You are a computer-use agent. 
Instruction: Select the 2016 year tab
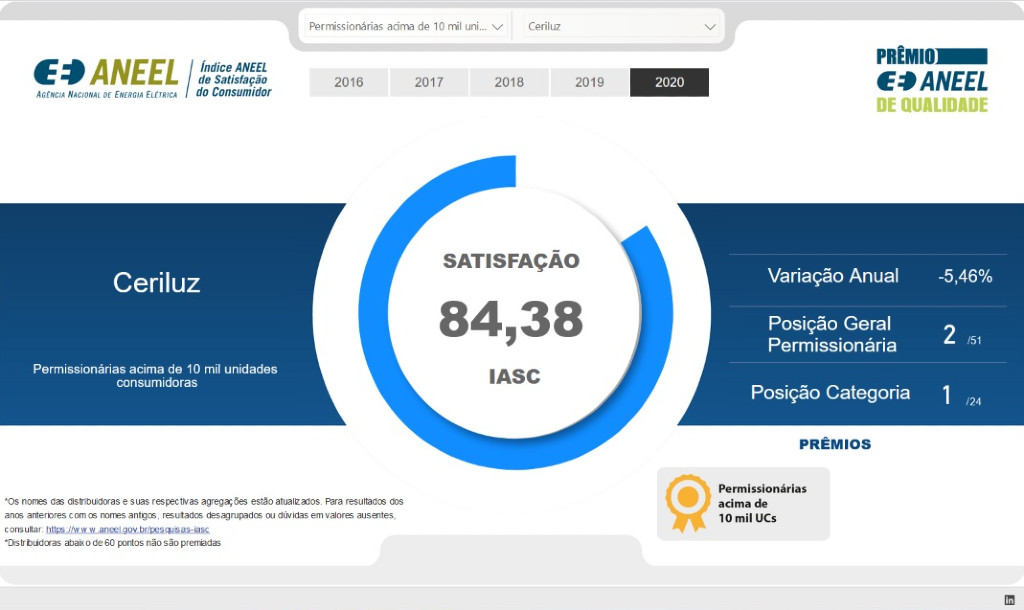(x=349, y=82)
